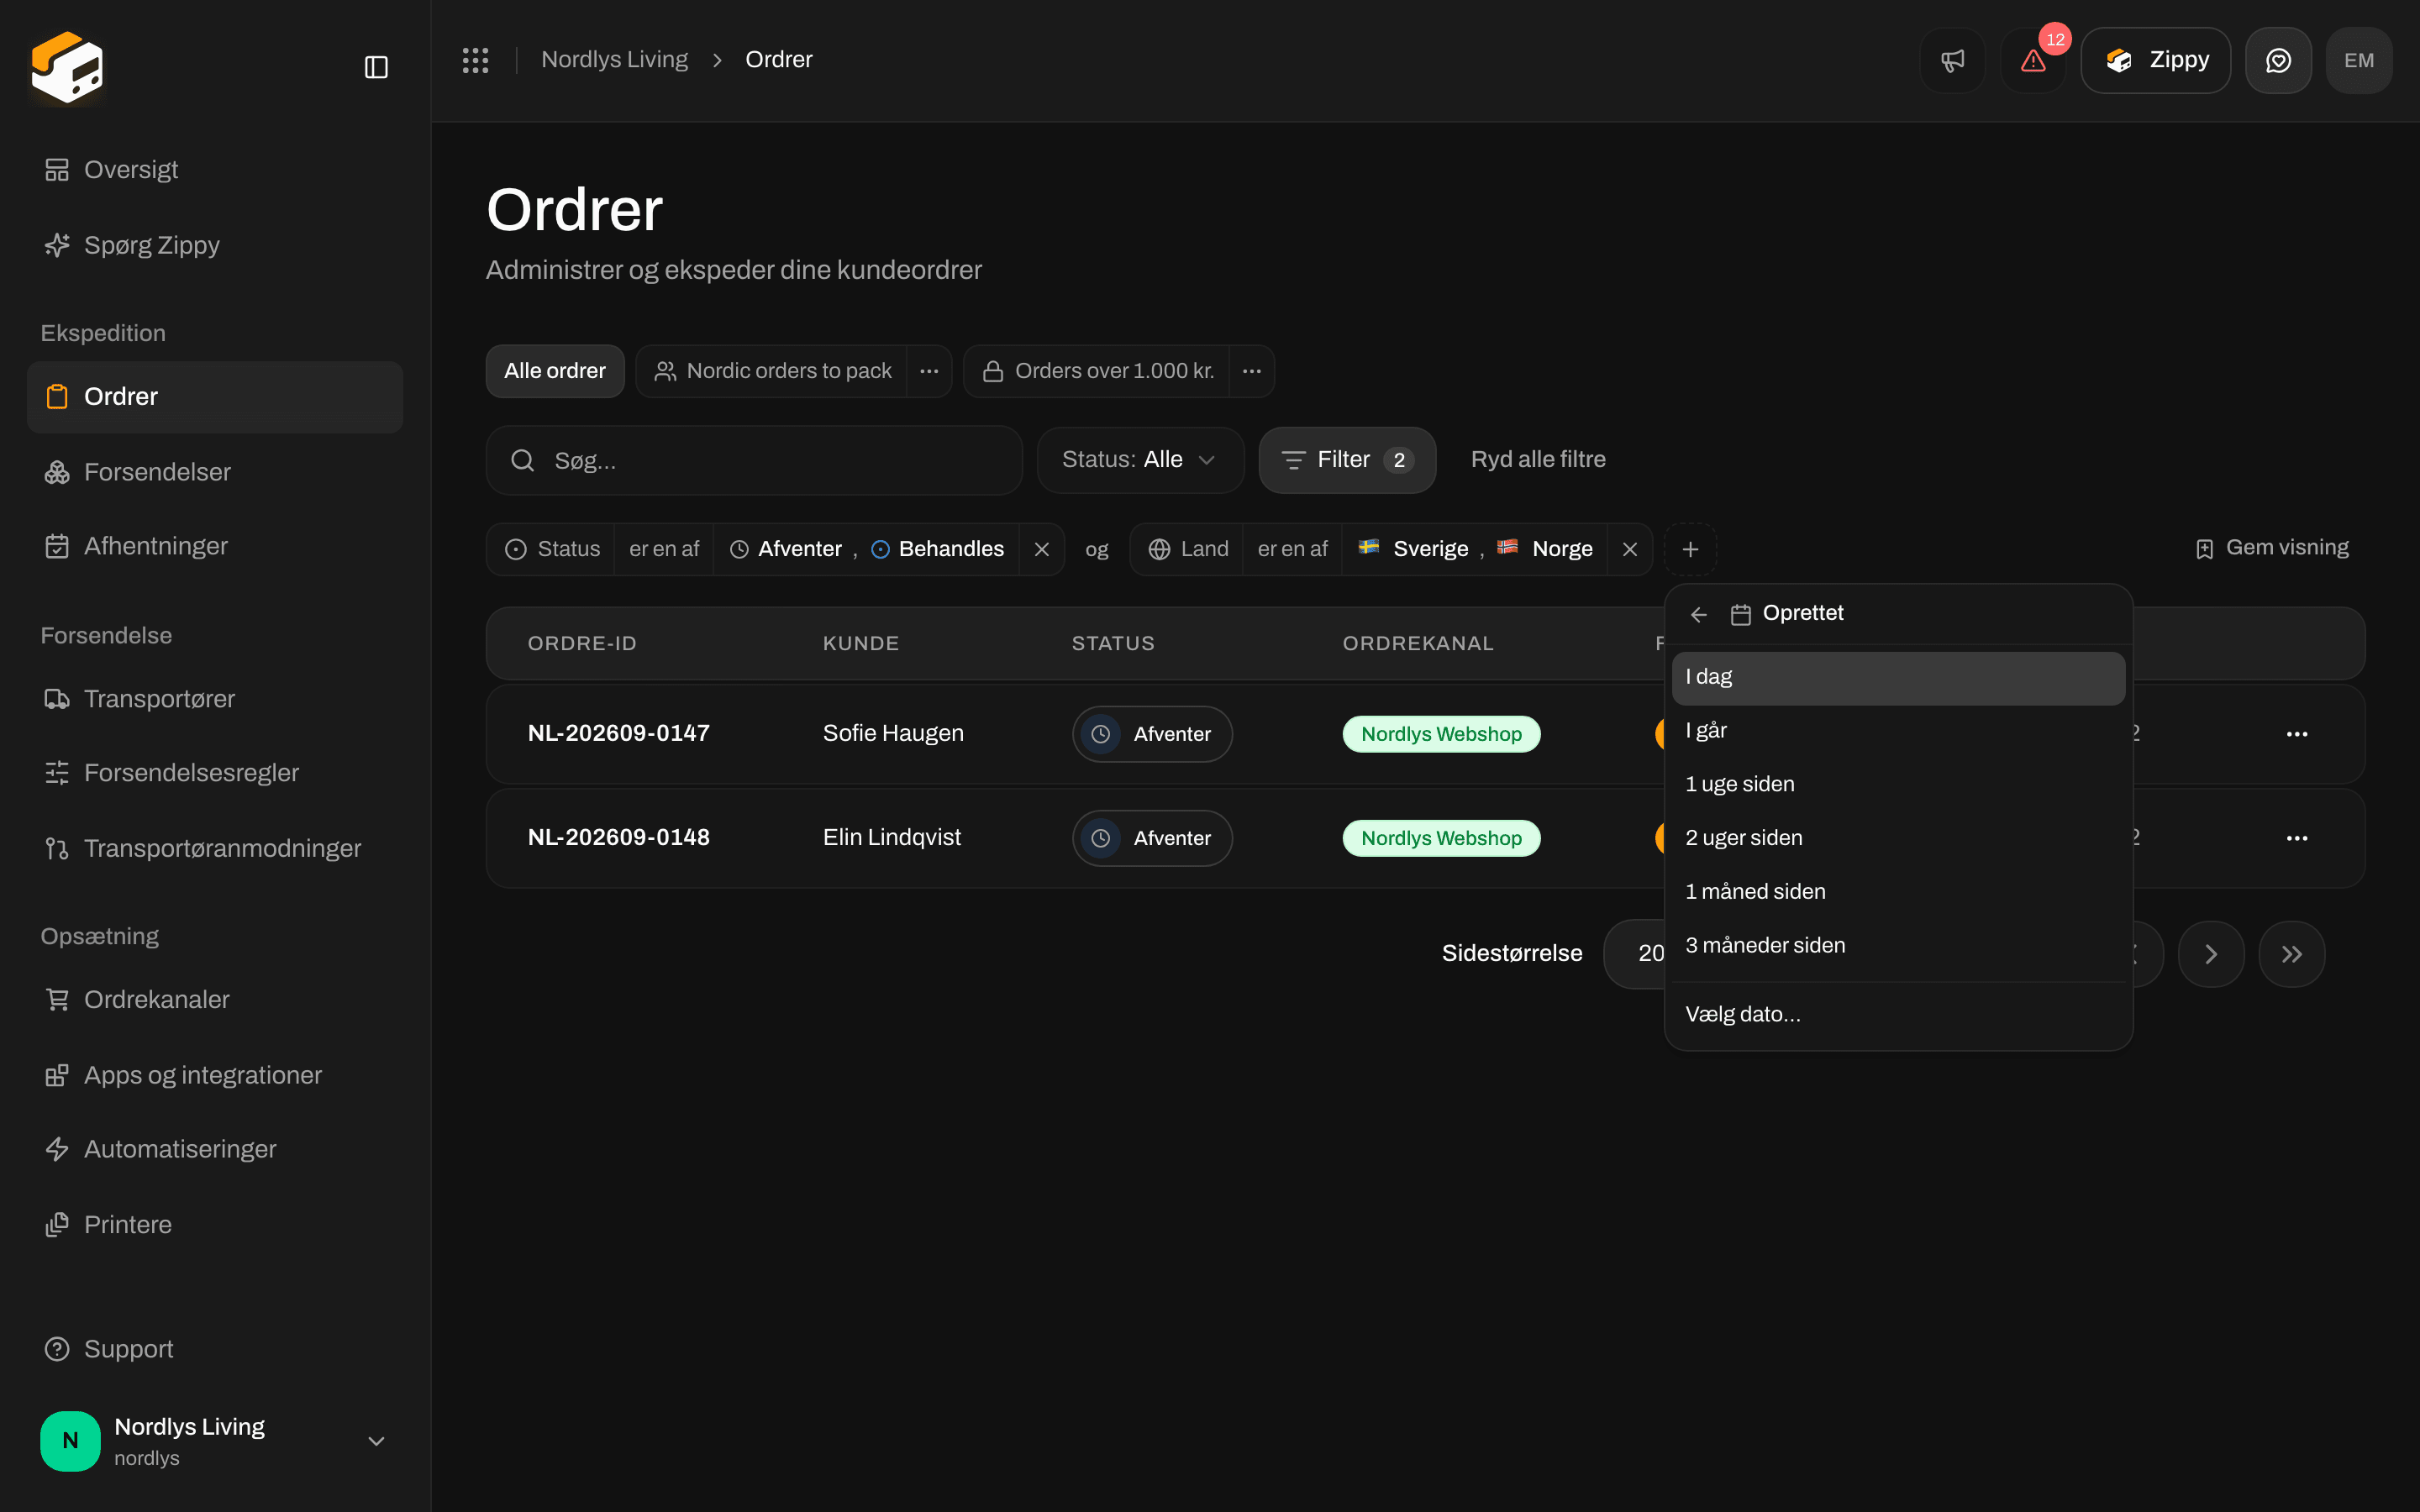Add another filter with plus icon
Screen dimensions: 2420x1512
[1690, 549]
